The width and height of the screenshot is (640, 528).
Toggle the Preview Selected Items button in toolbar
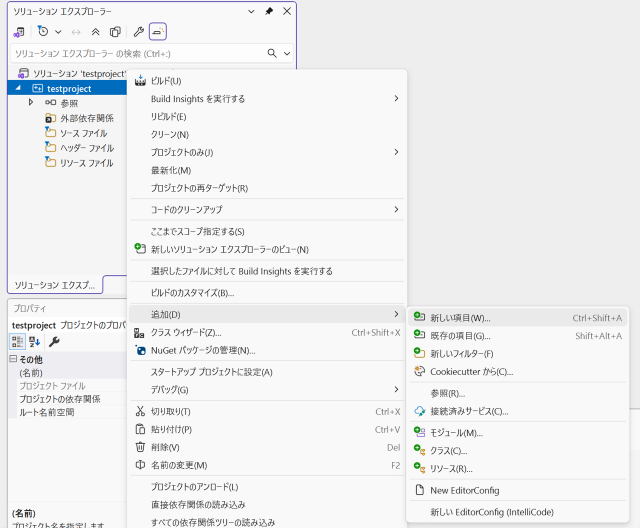click(158, 32)
